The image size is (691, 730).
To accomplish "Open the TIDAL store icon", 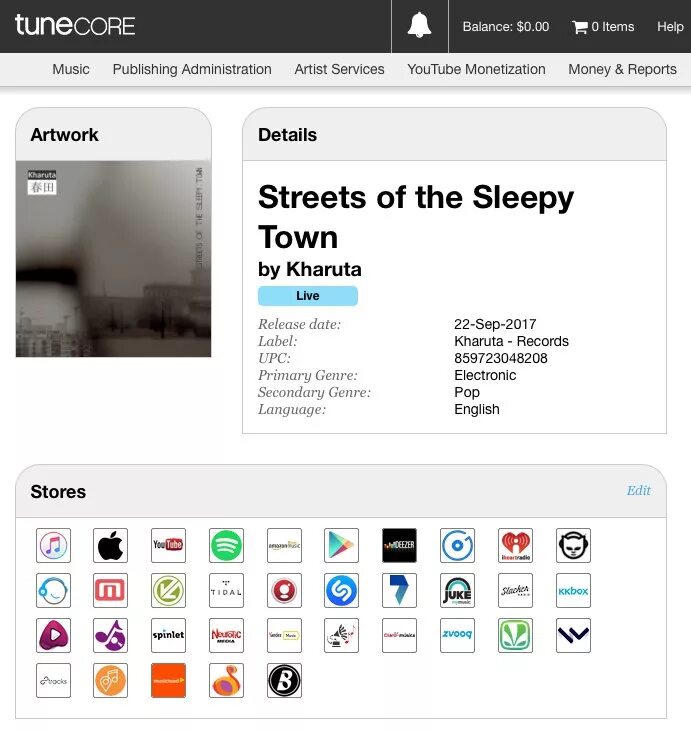I will coord(226,590).
